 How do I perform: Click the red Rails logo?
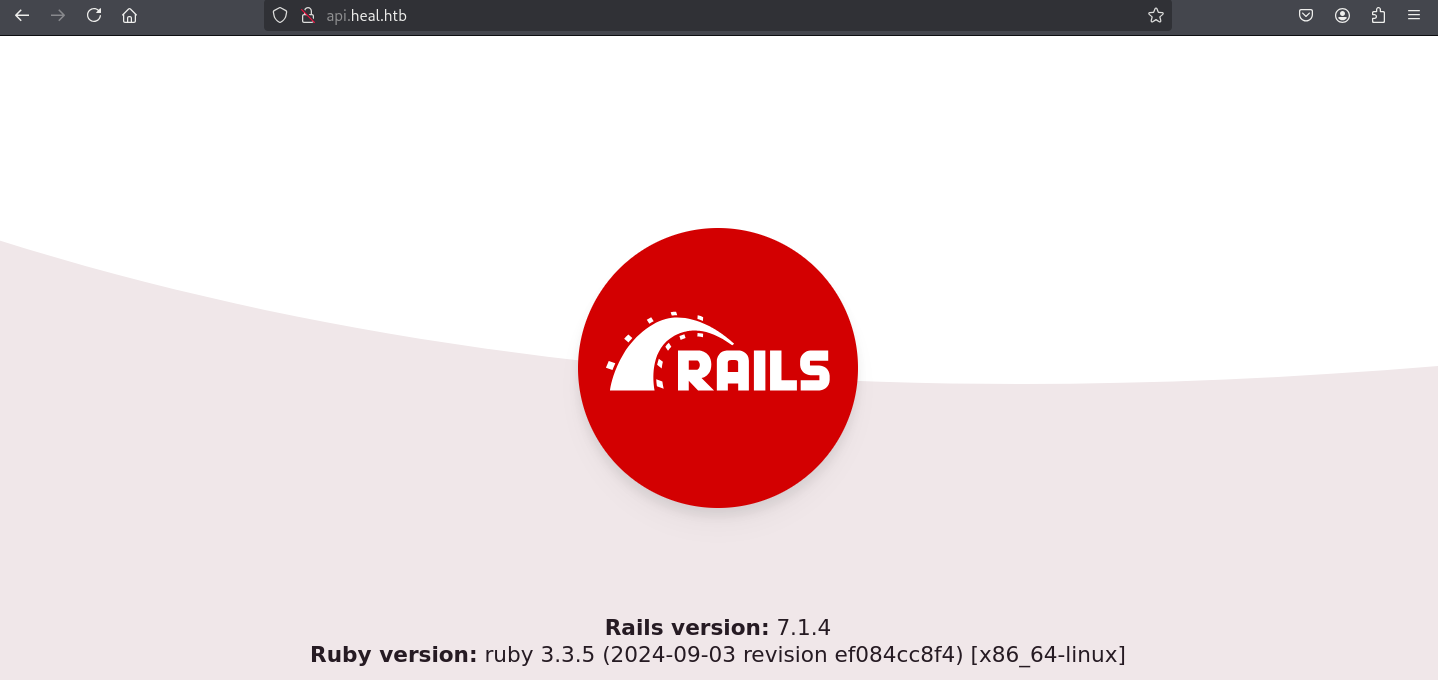718,368
